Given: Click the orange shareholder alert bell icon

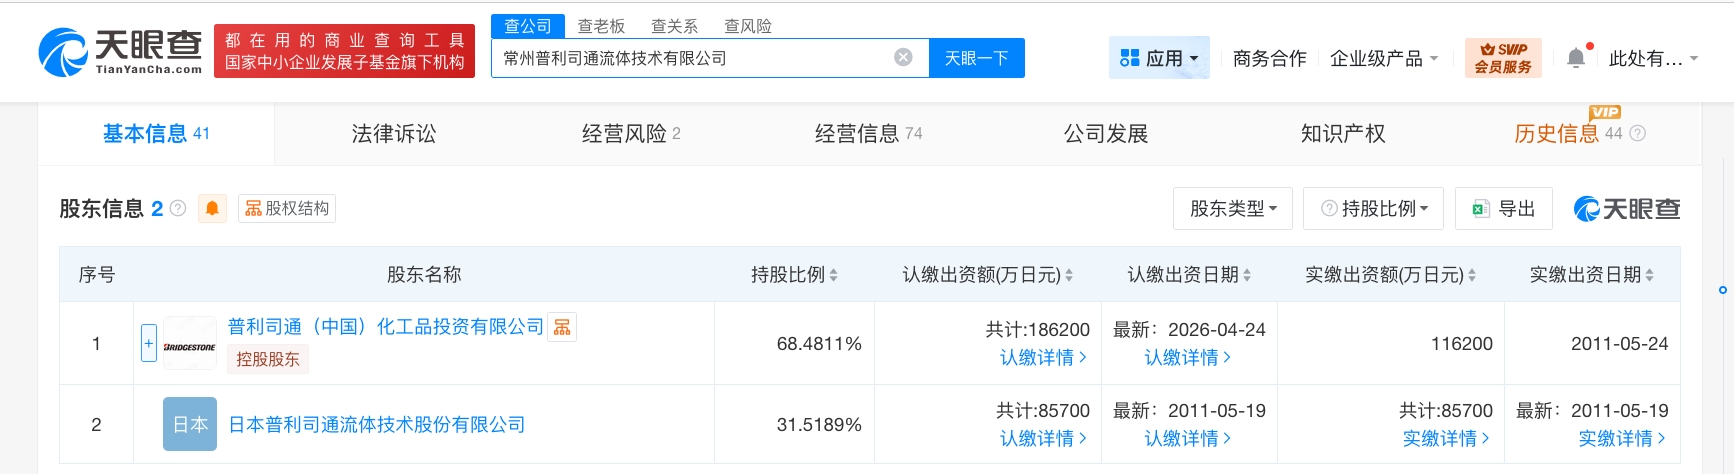Looking at the screenshot, I should 212,208.
